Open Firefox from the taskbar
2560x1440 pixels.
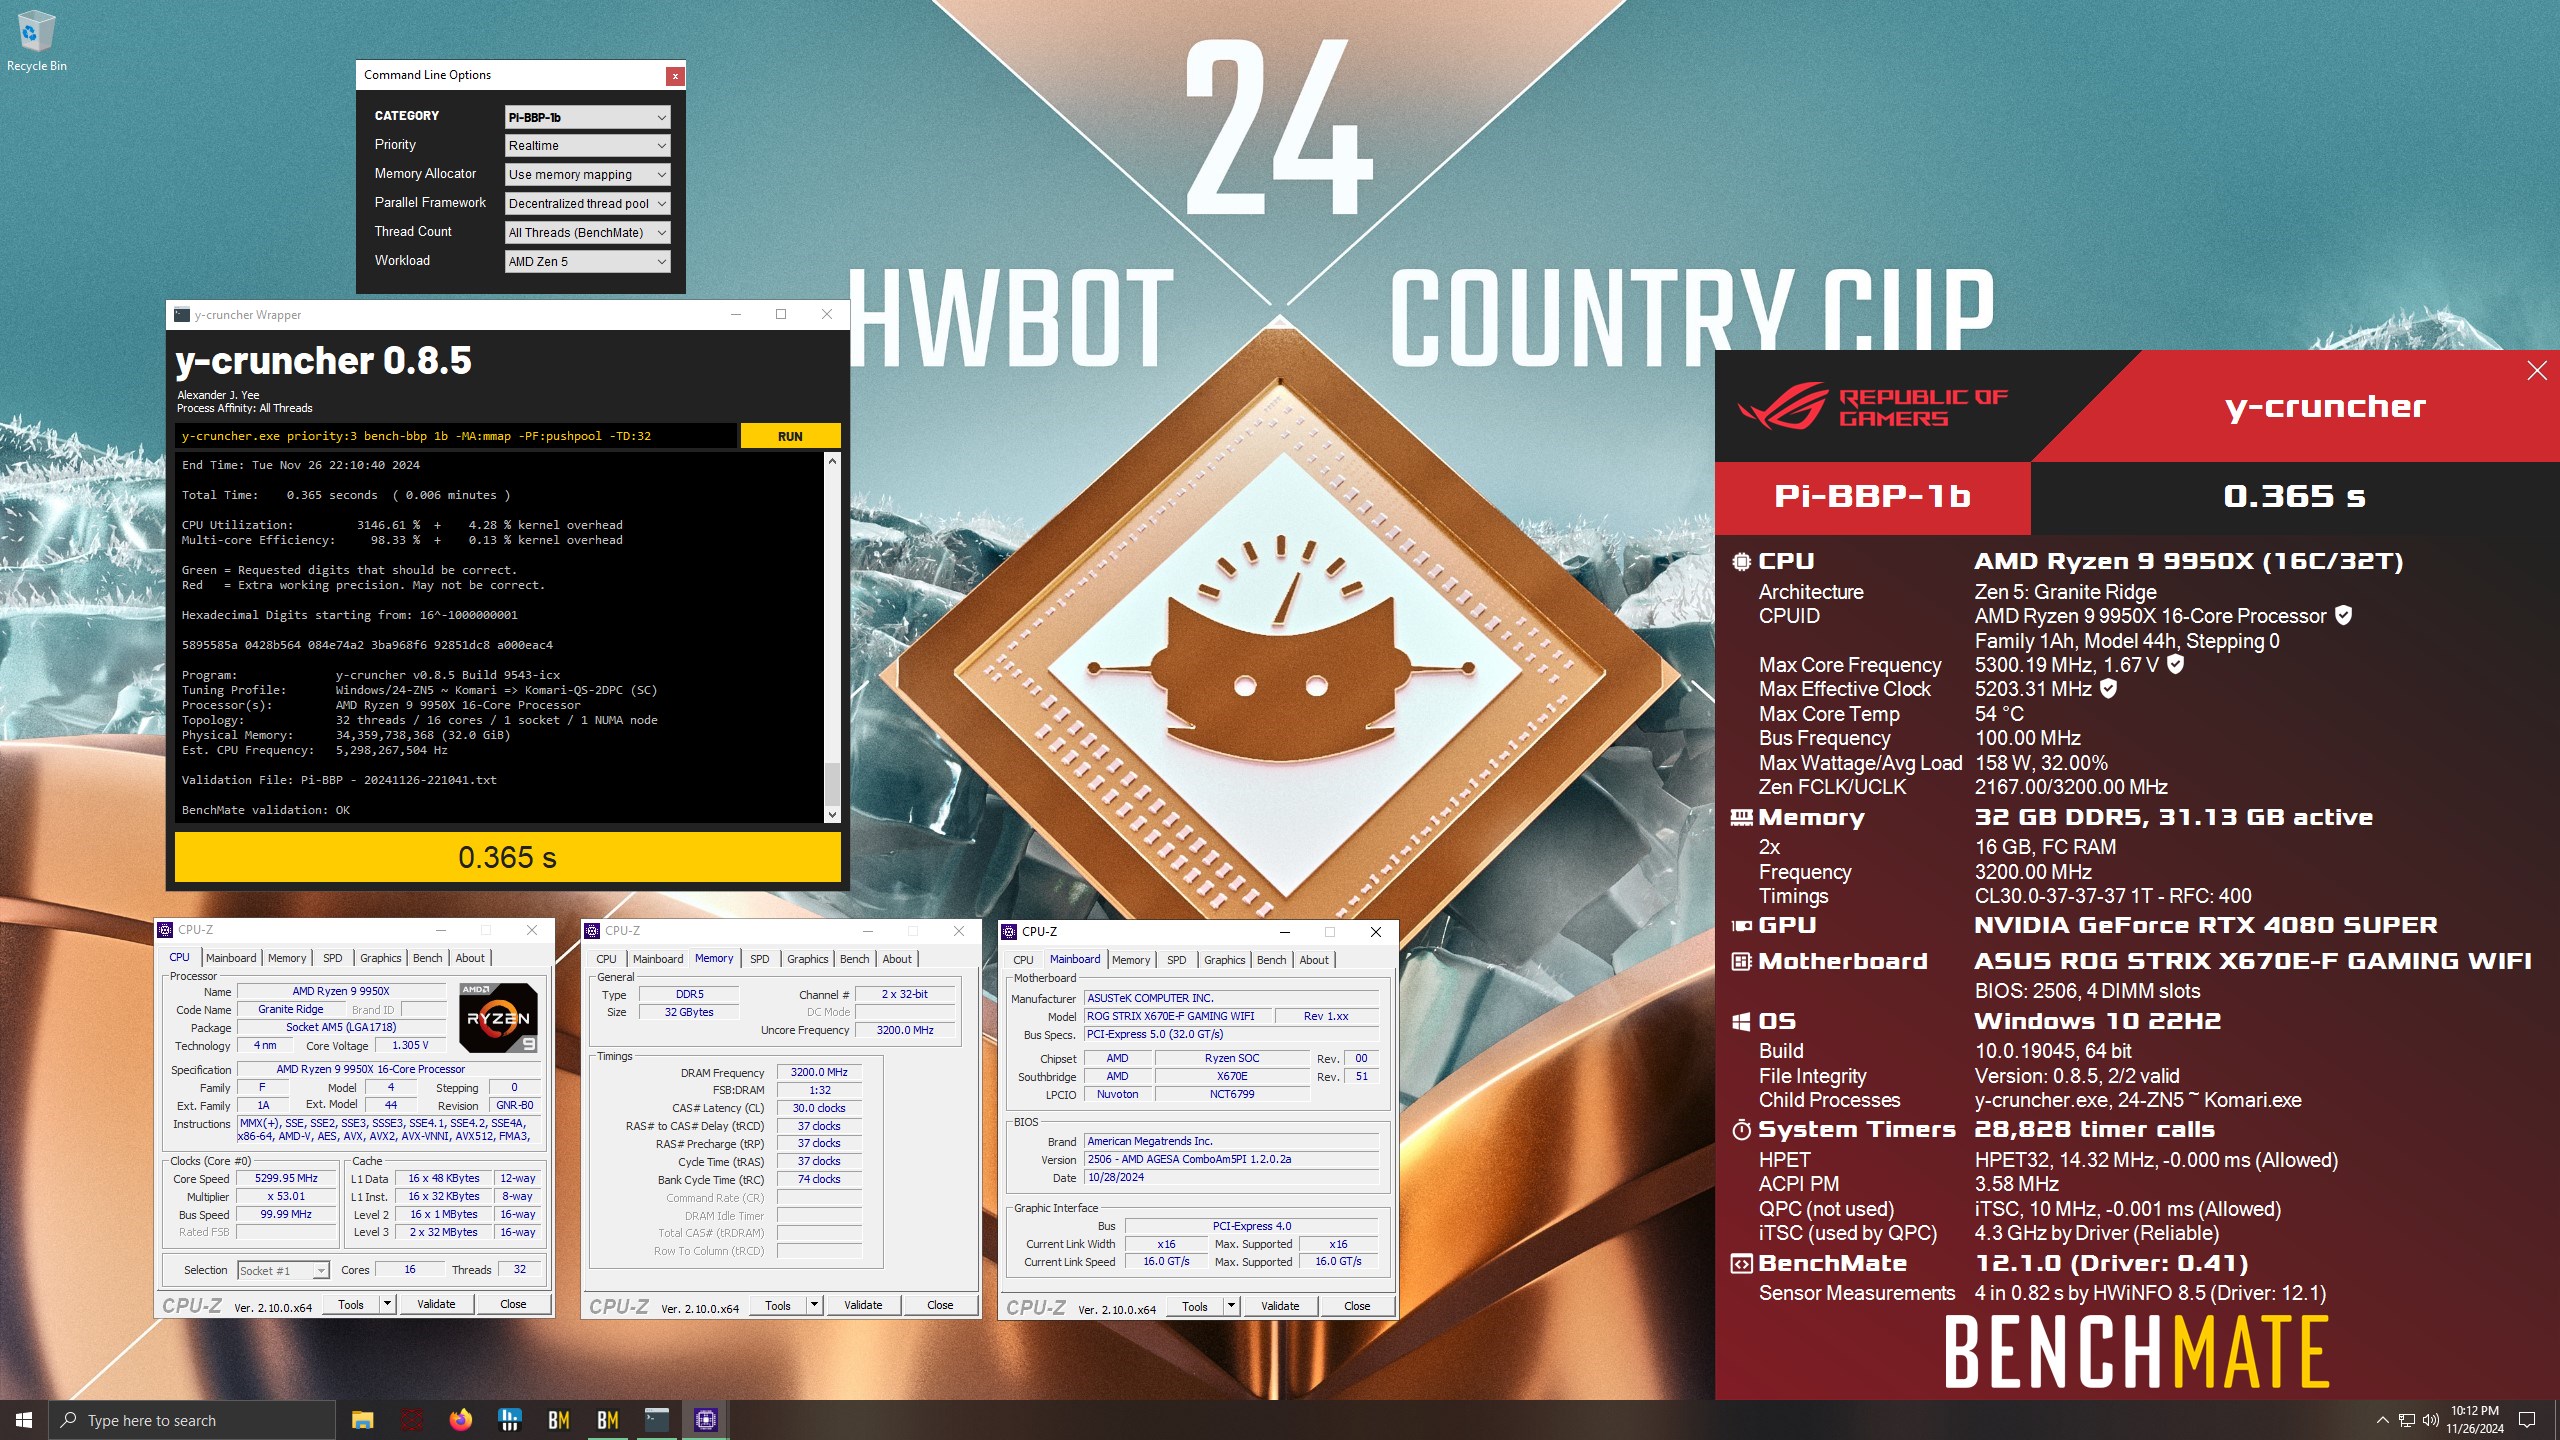pos(460,1420)
